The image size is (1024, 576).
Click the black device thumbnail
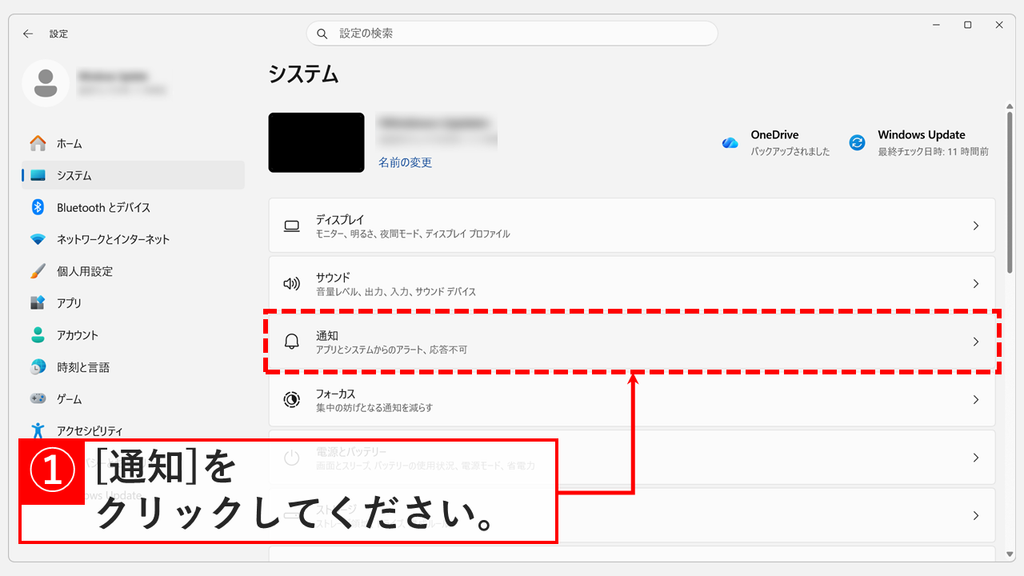point(316,142)
